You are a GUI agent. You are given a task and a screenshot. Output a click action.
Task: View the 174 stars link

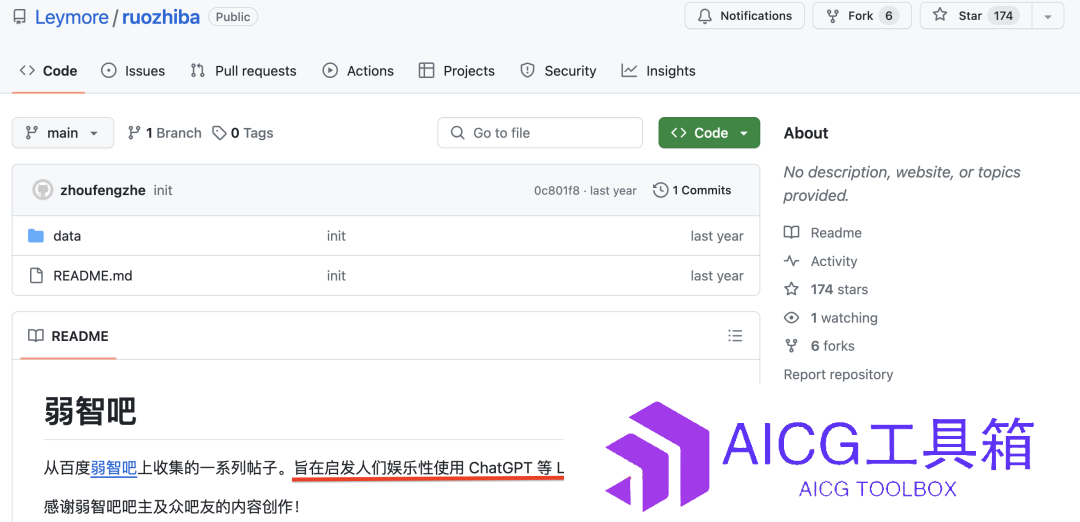pos(826,289)
